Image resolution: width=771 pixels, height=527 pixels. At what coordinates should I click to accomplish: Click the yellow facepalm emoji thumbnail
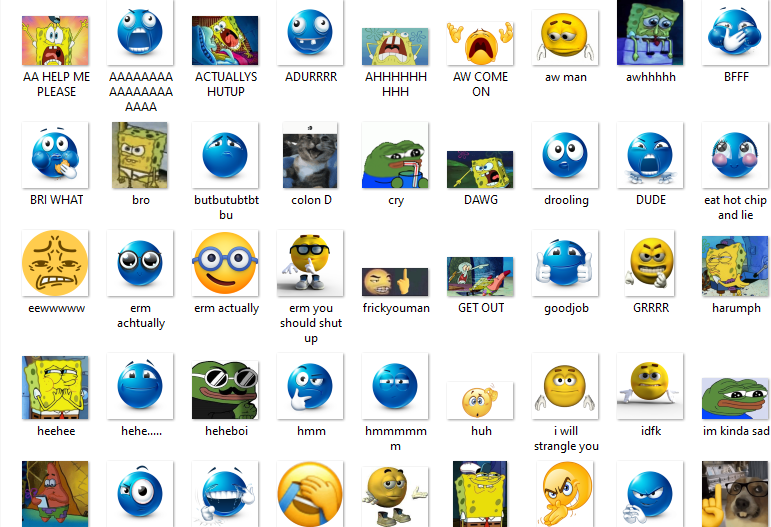(x=310, y=494)
